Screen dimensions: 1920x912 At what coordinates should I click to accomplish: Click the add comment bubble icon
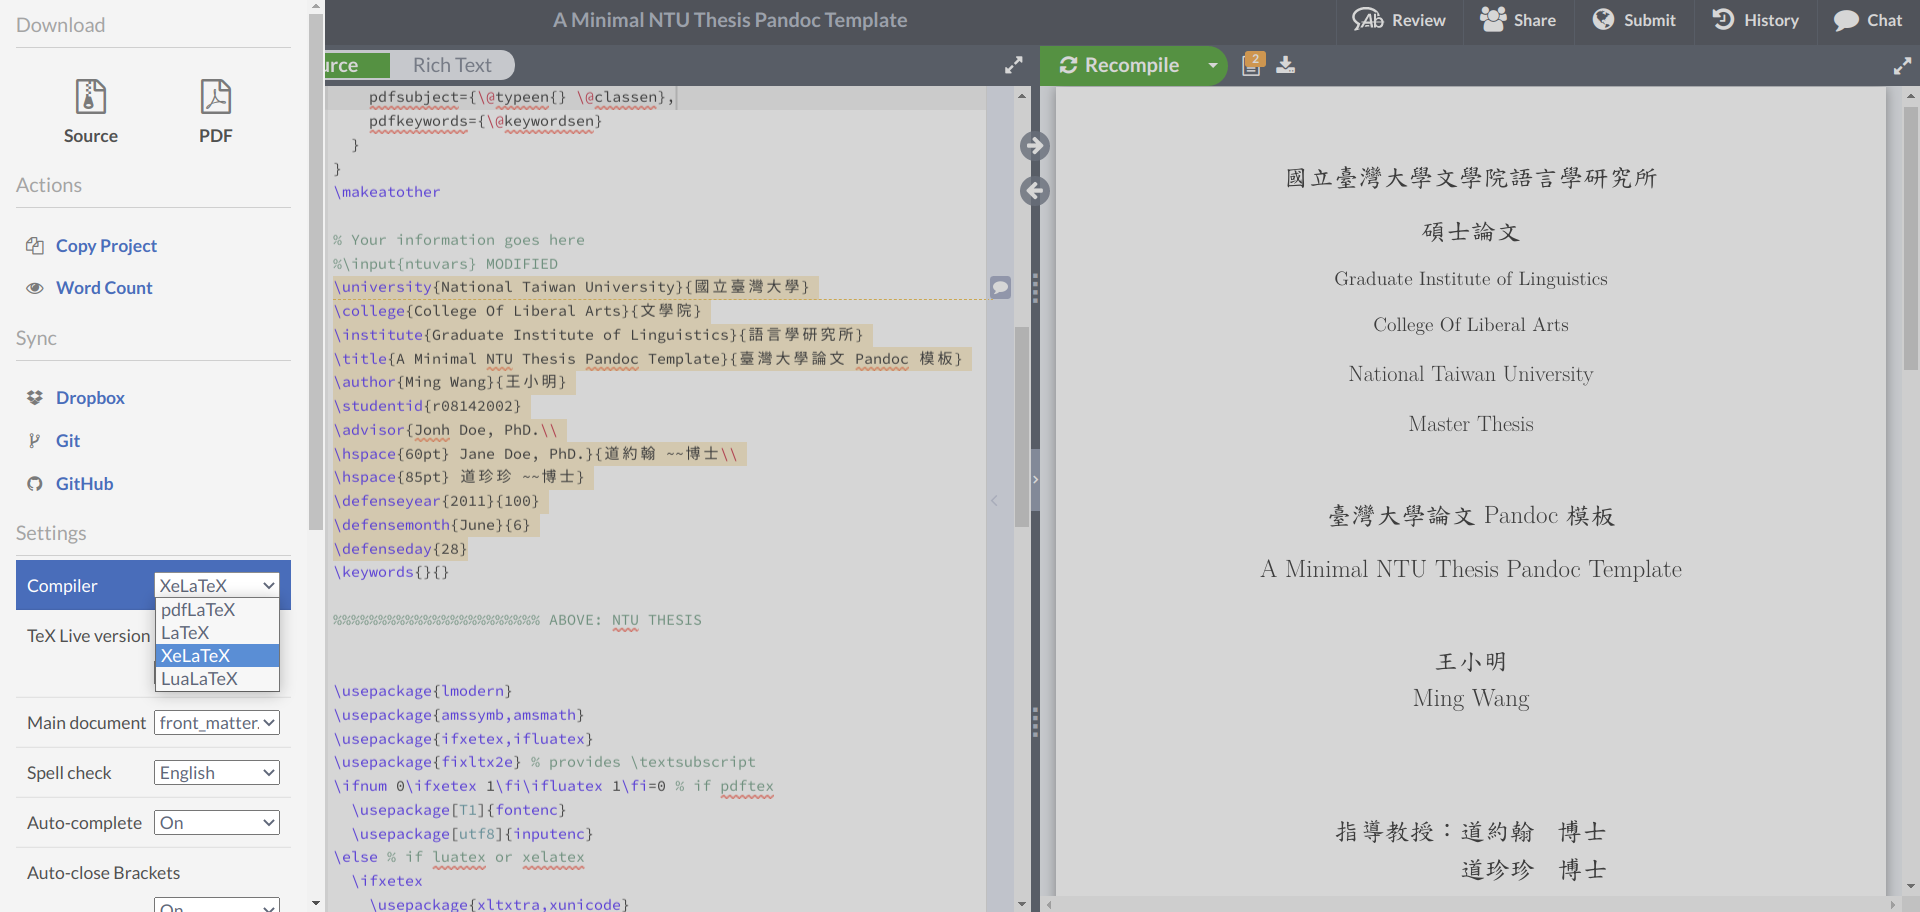1000,288
